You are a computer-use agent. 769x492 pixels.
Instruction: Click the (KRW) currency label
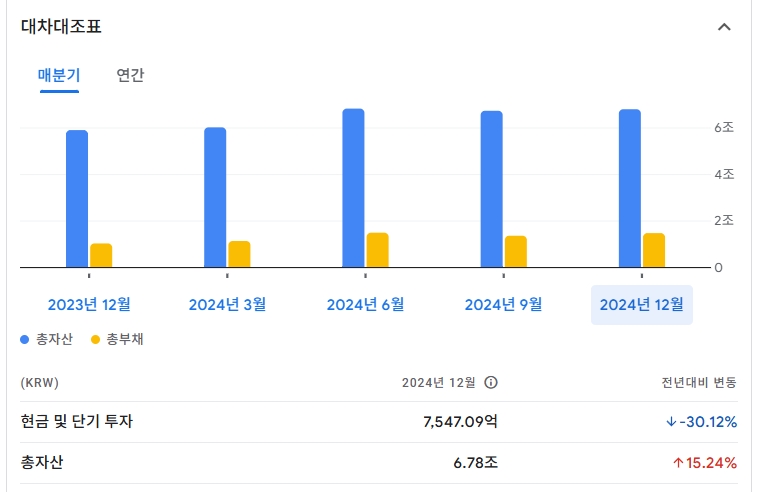(x=40, y=383)
